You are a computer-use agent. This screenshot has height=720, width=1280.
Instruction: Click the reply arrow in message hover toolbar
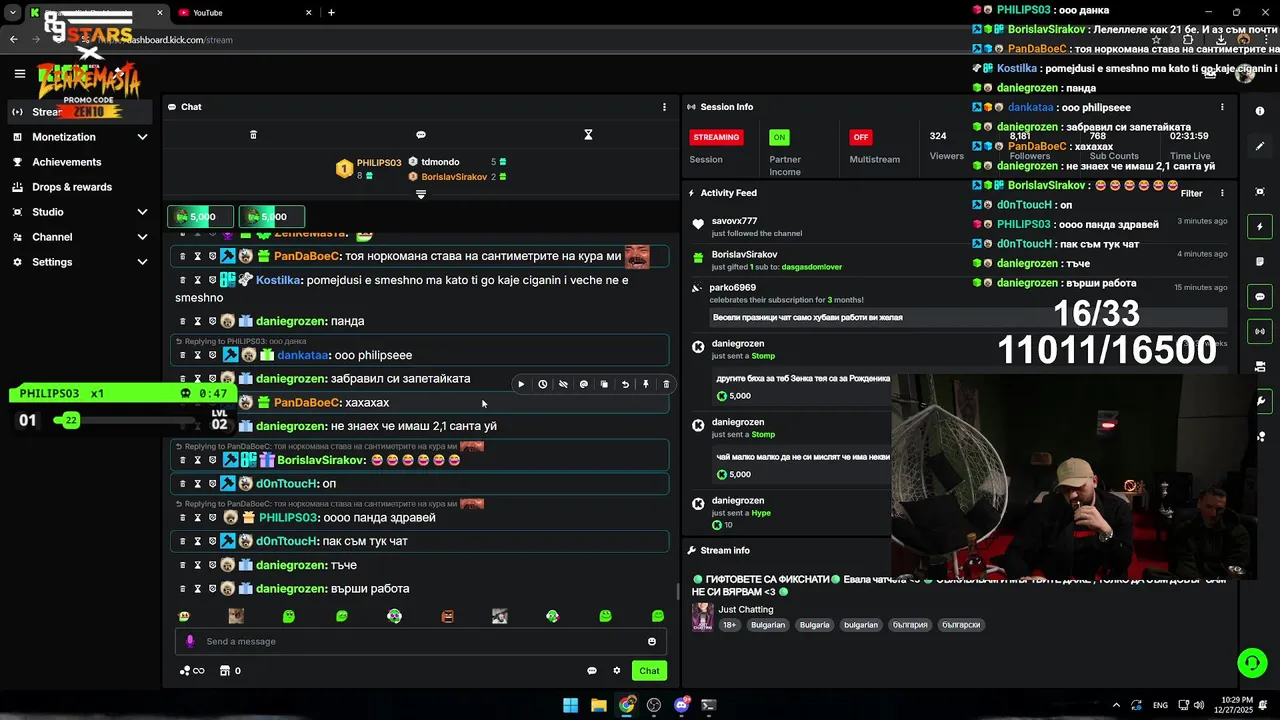coord(625,384)
